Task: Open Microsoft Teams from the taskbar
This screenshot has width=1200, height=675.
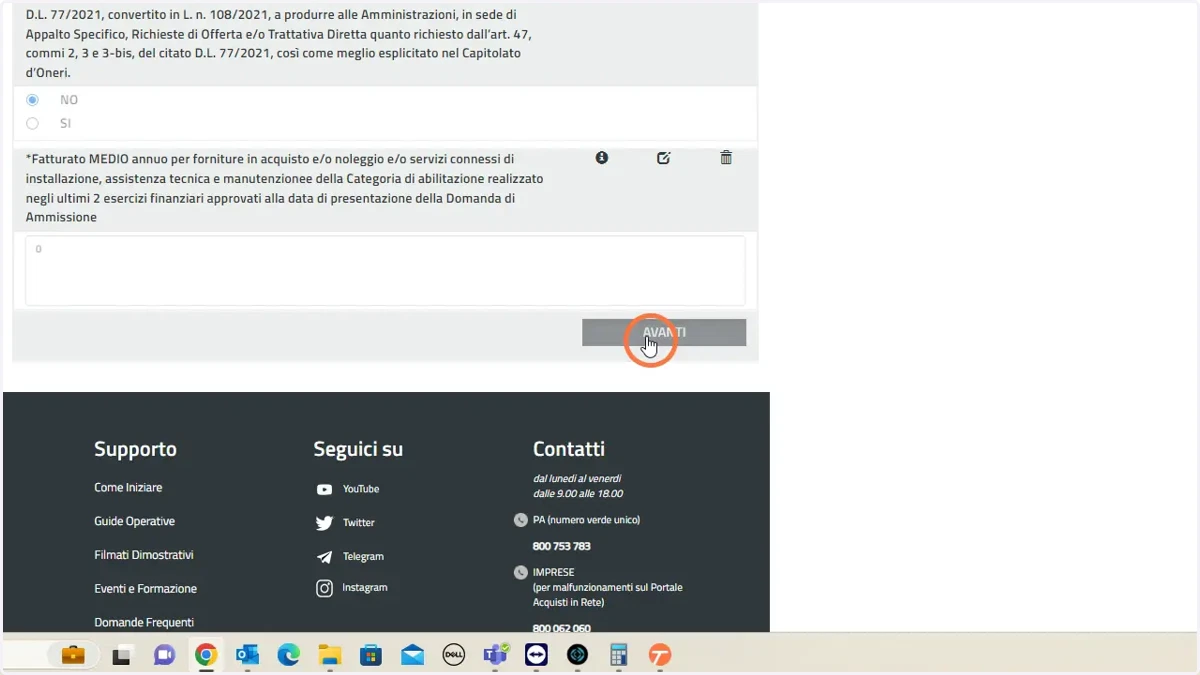Action: pyautogui.click(x=495, y=656)
